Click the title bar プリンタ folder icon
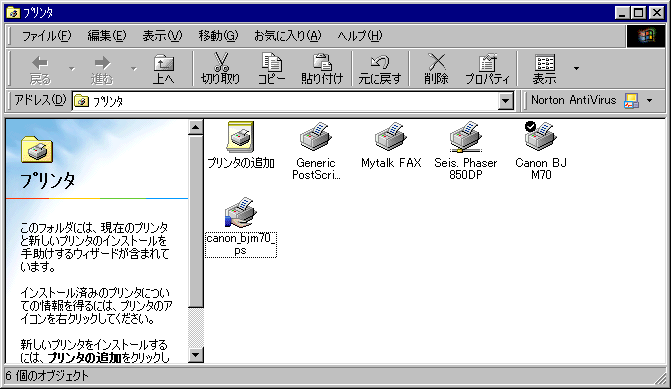The width and height of the screenshot is (671, 389). tap(13, 12)
